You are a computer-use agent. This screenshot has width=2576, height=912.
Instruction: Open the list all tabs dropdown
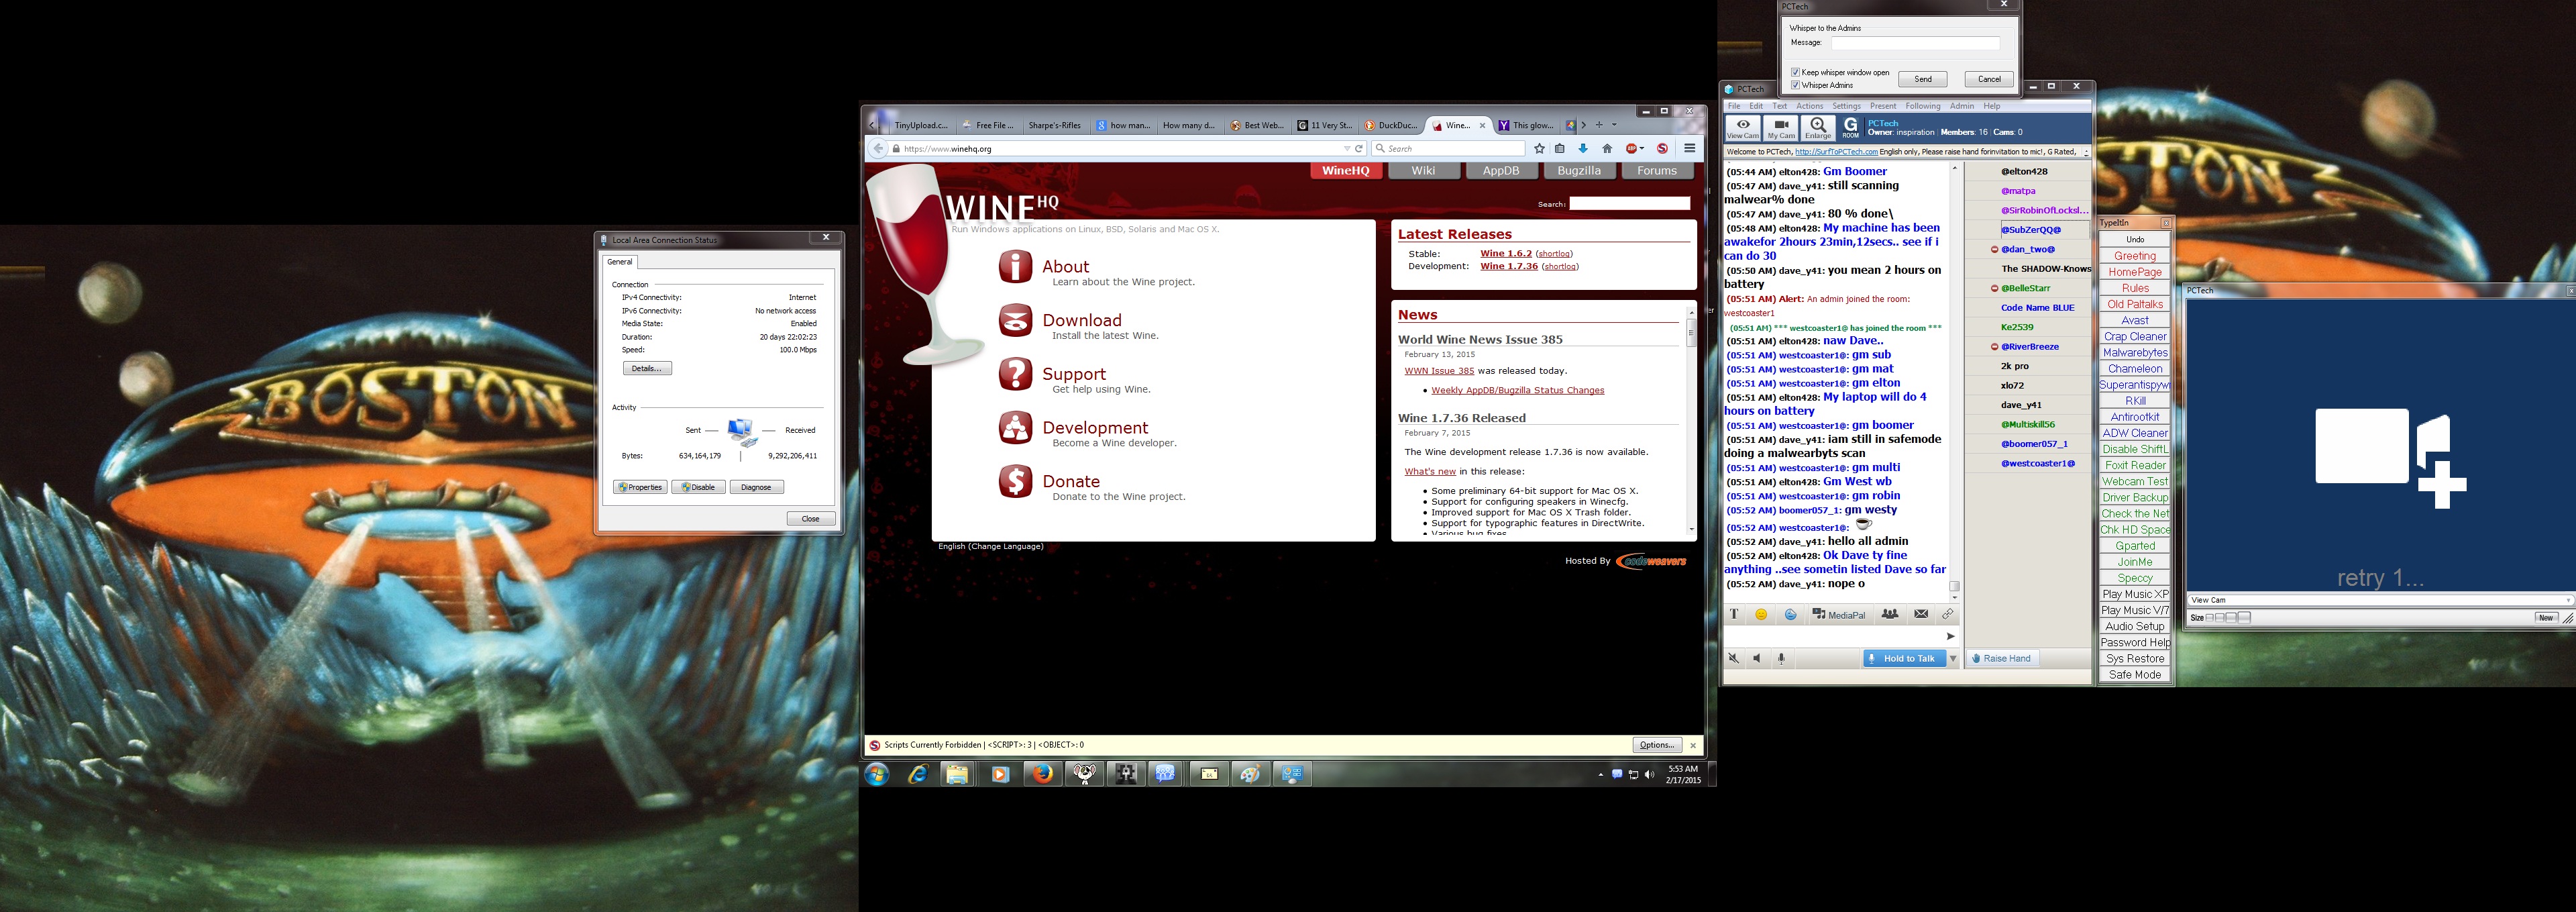click(x=1614, y=125)
